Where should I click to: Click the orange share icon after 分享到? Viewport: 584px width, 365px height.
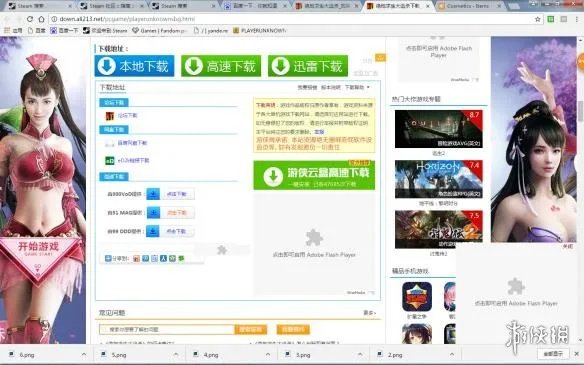pyautogui.click(x=136, y=258)
